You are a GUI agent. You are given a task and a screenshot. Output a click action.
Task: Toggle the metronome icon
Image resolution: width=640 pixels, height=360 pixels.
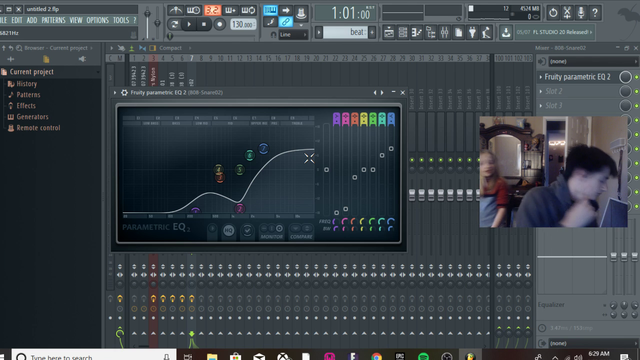click(x=176, y=10)
